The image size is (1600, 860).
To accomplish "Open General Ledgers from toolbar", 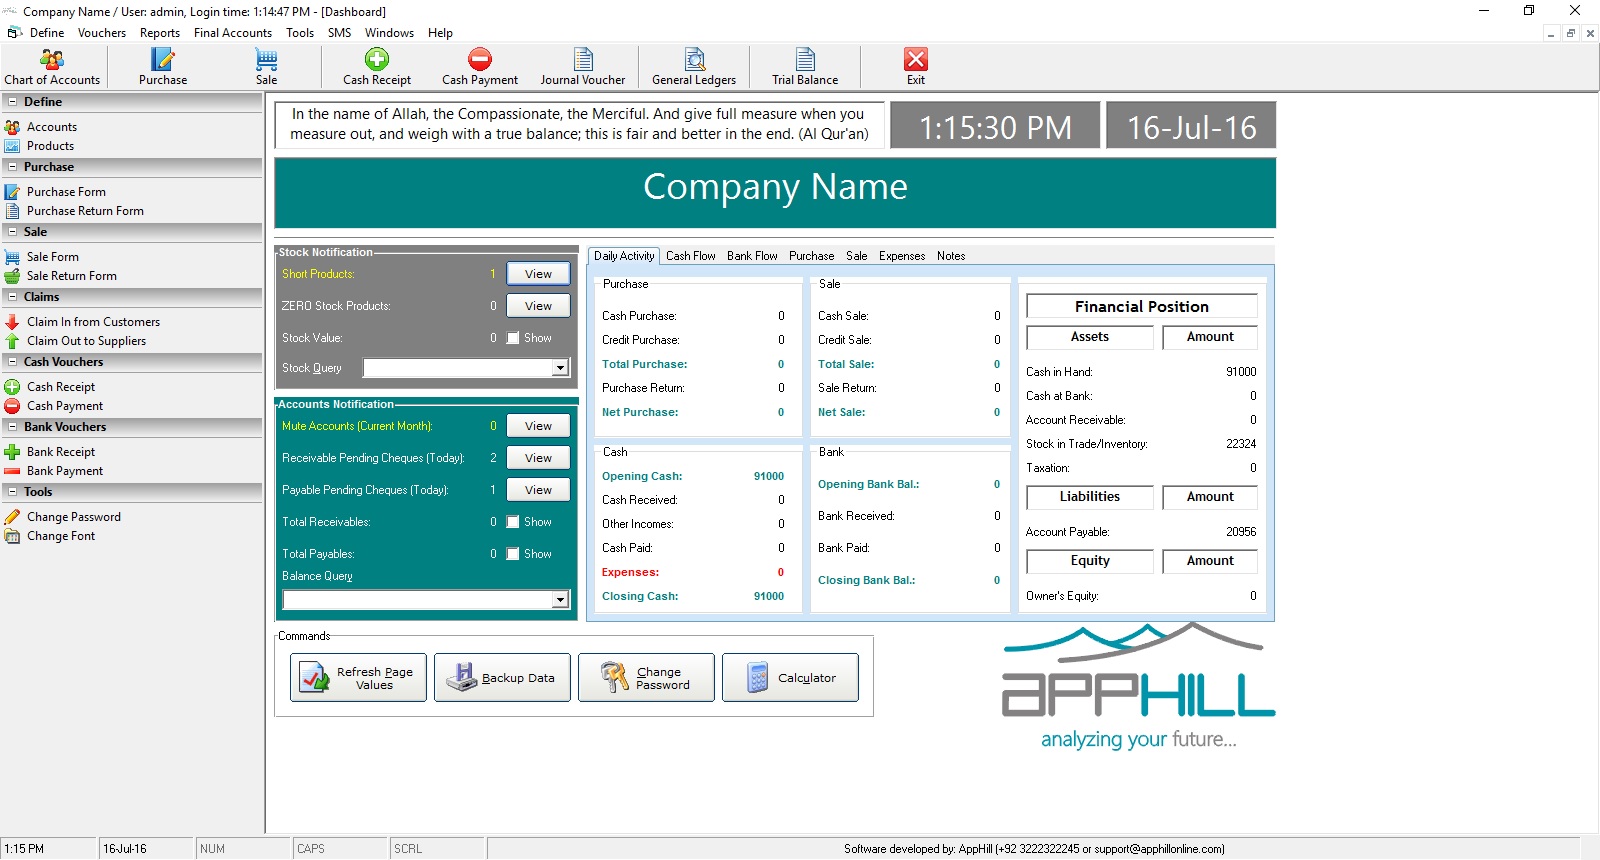I will tap(694, 67).
